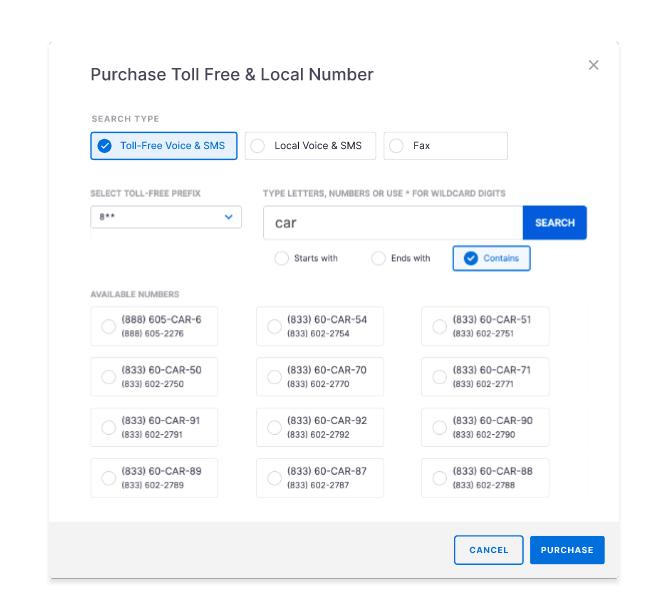Select number (833) 60-CAR-88
This screenshot has height=609, width=669.
click(485, 478)
